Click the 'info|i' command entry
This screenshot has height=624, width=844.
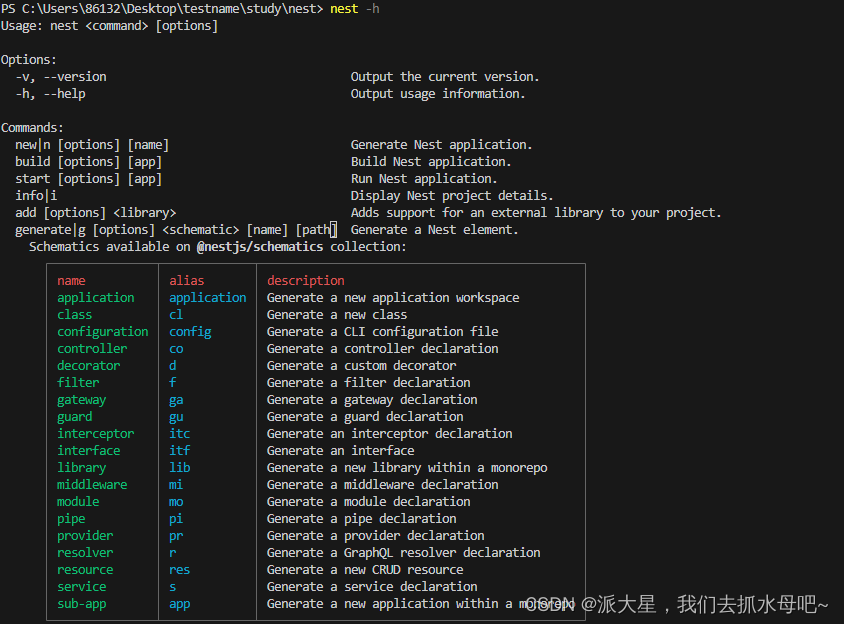[35, 195]
